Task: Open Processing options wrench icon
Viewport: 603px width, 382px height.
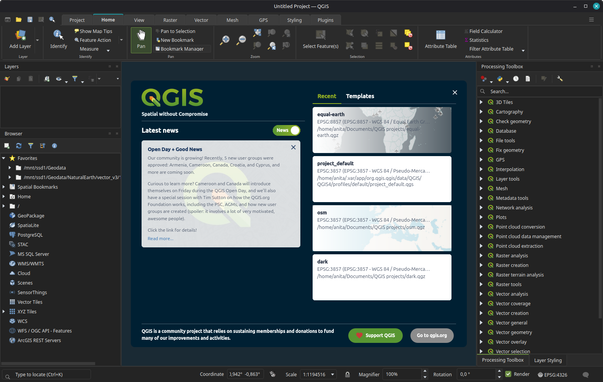Action: click(x=560, y=78)
